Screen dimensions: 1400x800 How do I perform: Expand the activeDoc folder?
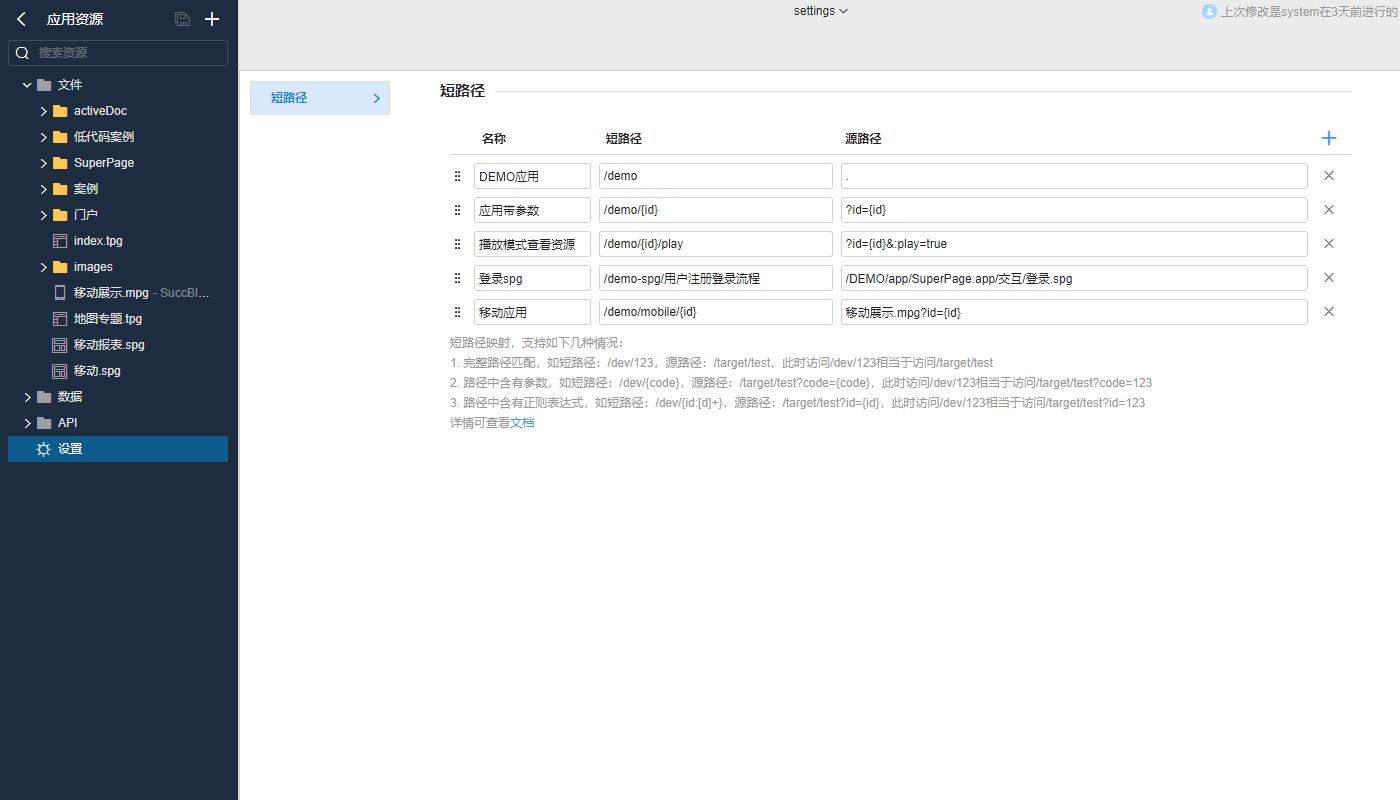(x=44, y=111)
